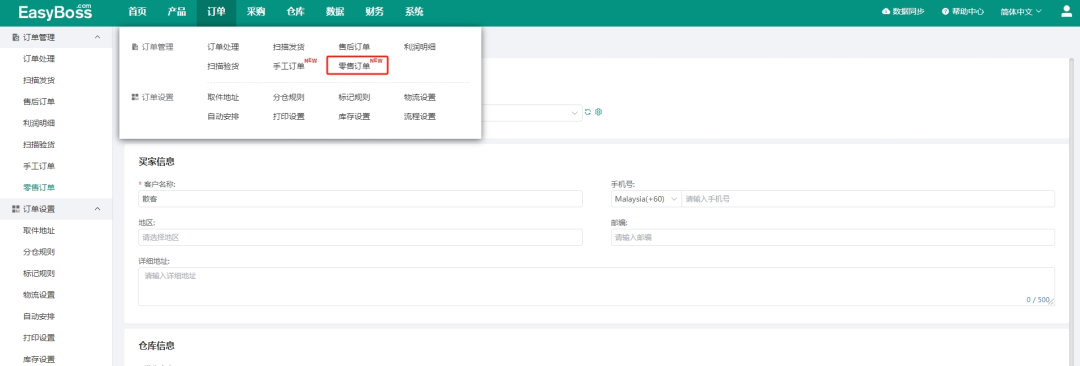This screenshot has height=366, width=1080.
Task: Select 零售订单 in the popup menu
Action: 354,66
